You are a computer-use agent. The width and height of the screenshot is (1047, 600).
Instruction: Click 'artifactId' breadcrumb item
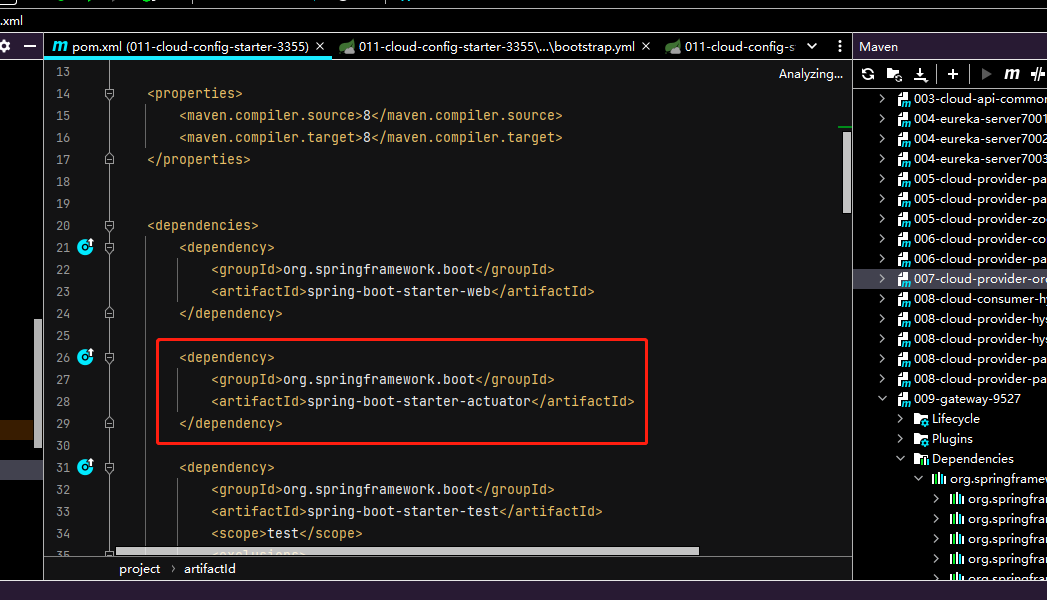point(210,569)
